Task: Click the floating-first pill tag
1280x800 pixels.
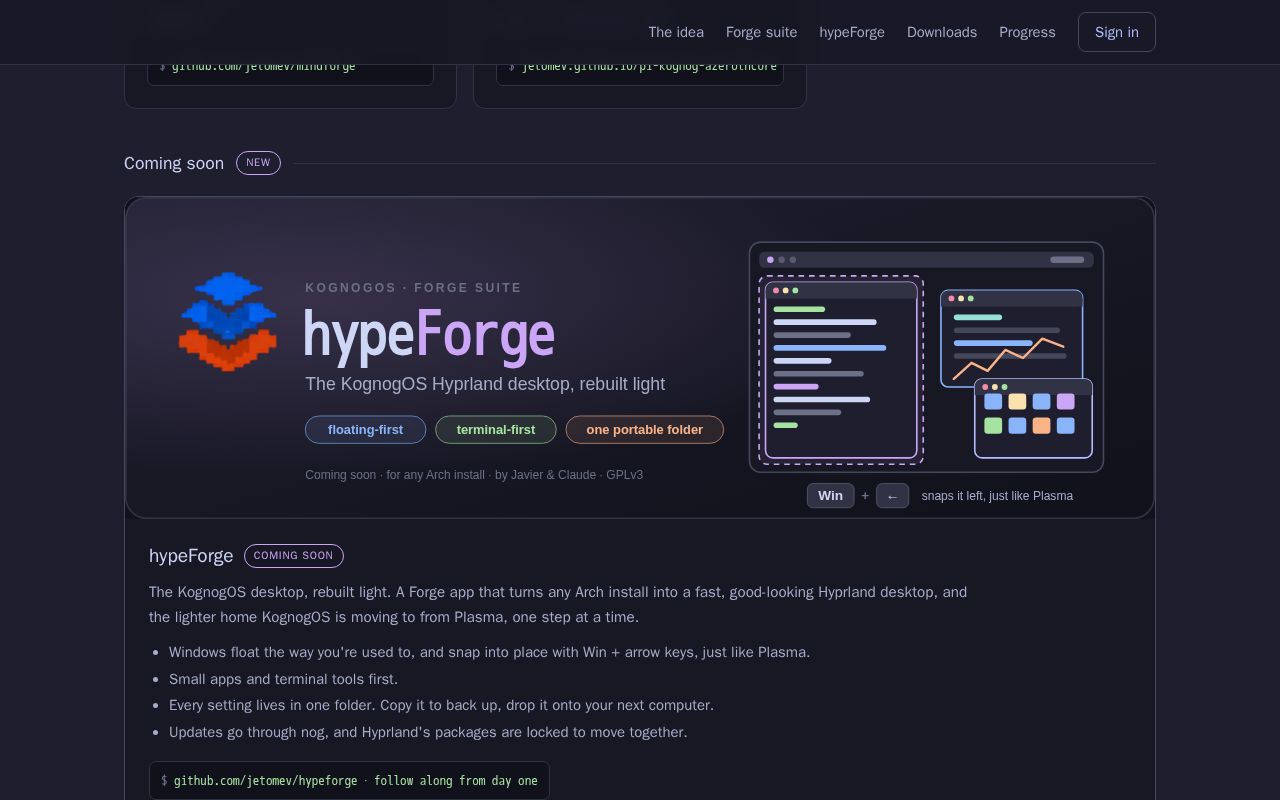Action: (365, 429)
